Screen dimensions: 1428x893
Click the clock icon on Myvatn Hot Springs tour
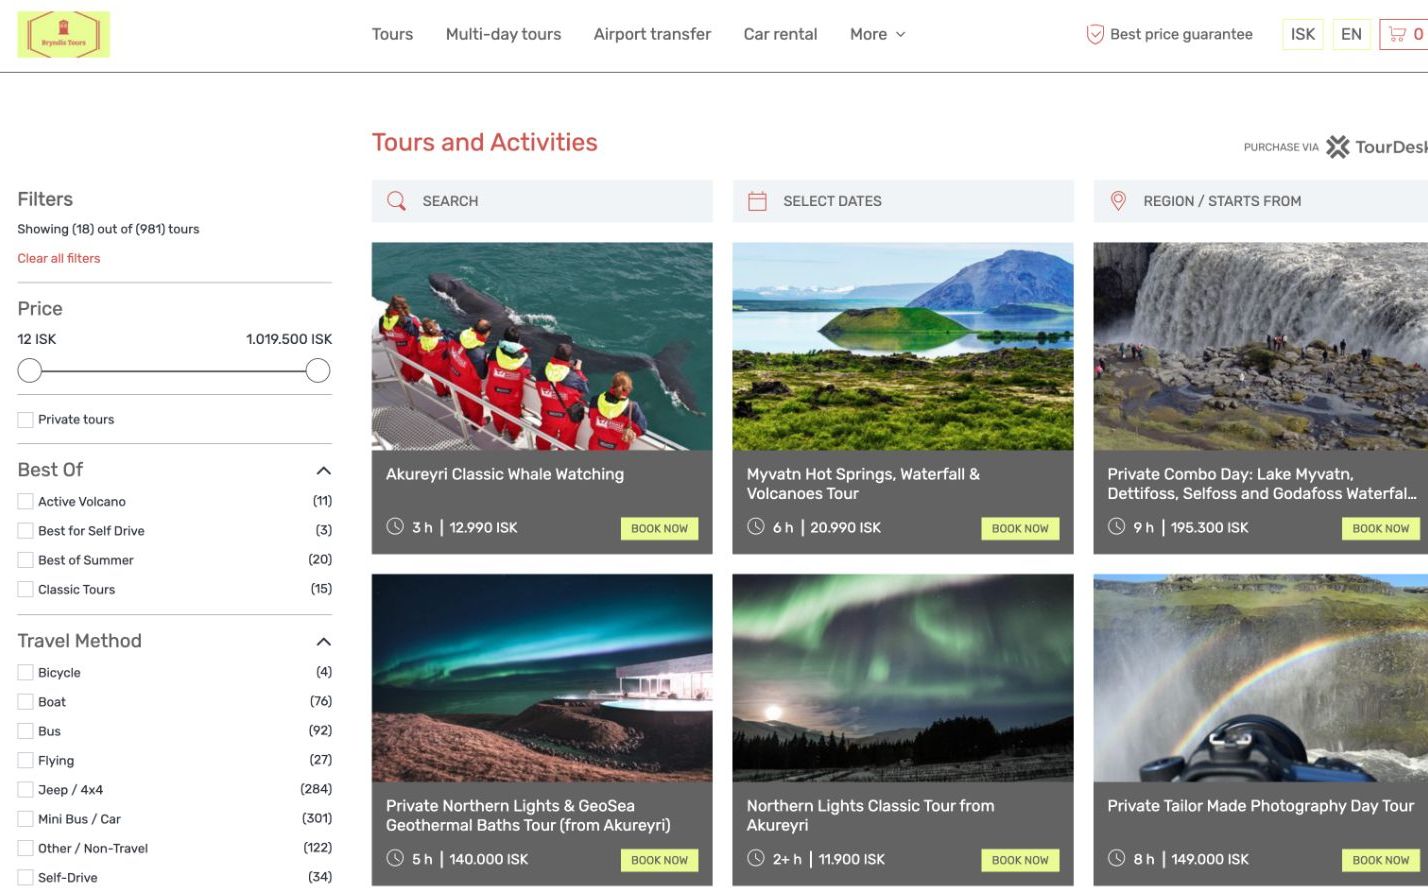click(x=756, y=527)
